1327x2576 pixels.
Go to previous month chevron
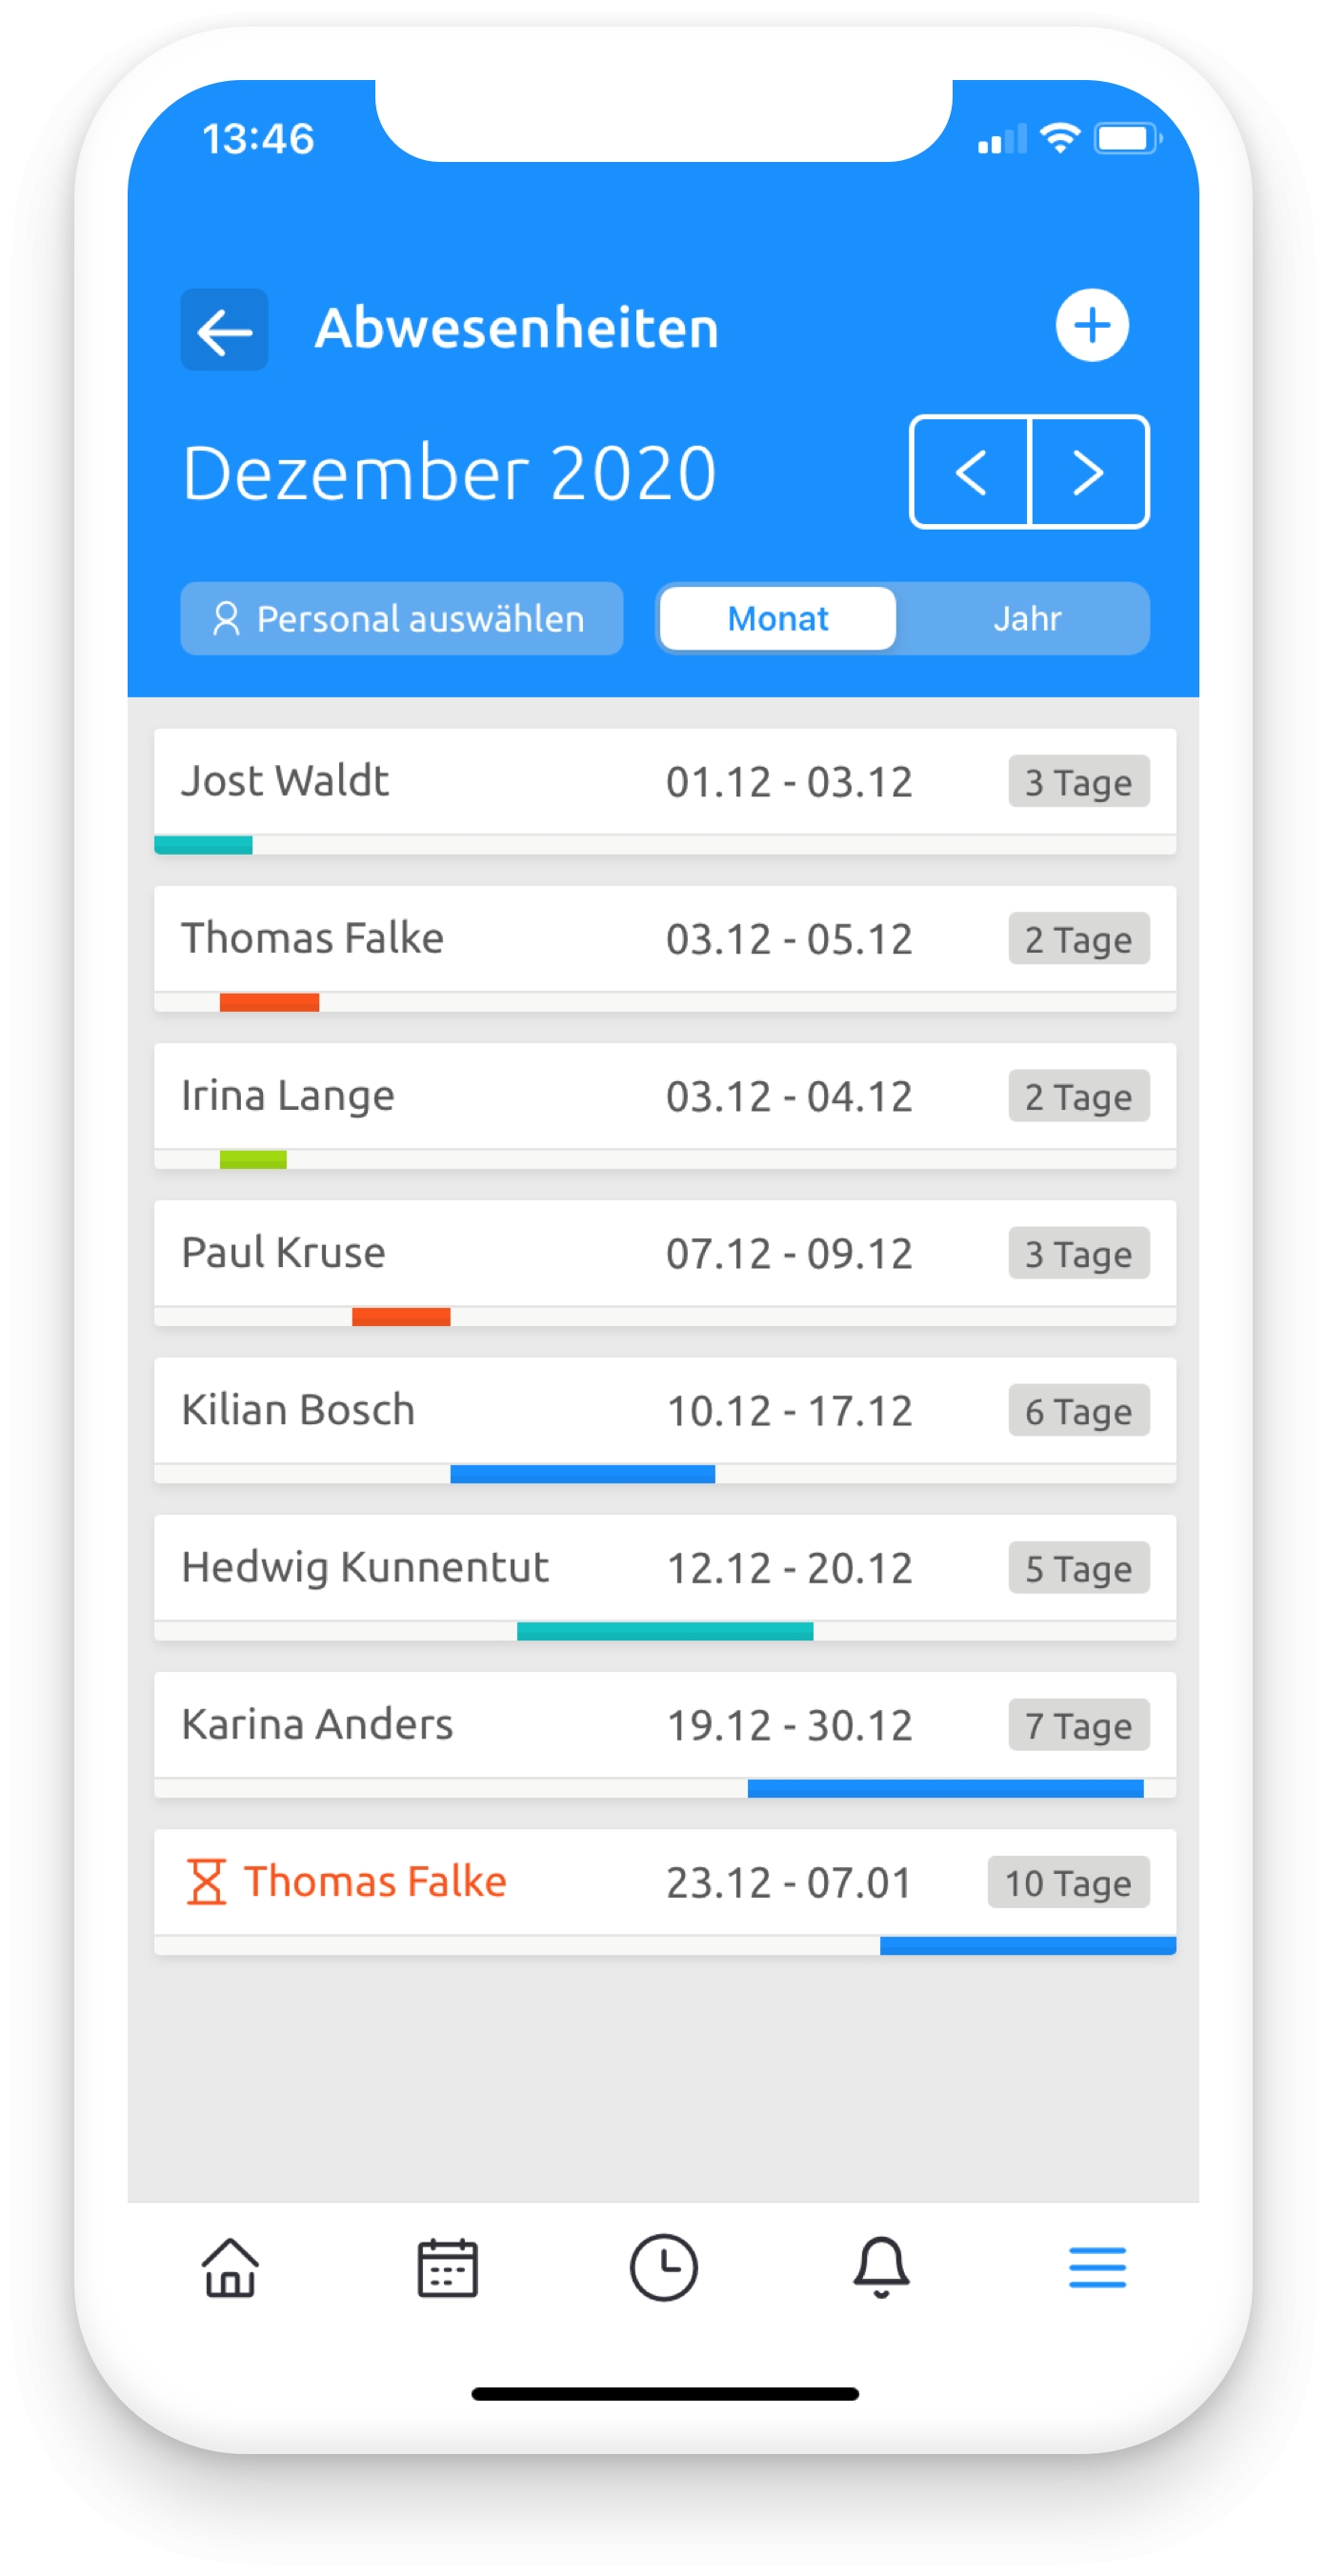970,472
